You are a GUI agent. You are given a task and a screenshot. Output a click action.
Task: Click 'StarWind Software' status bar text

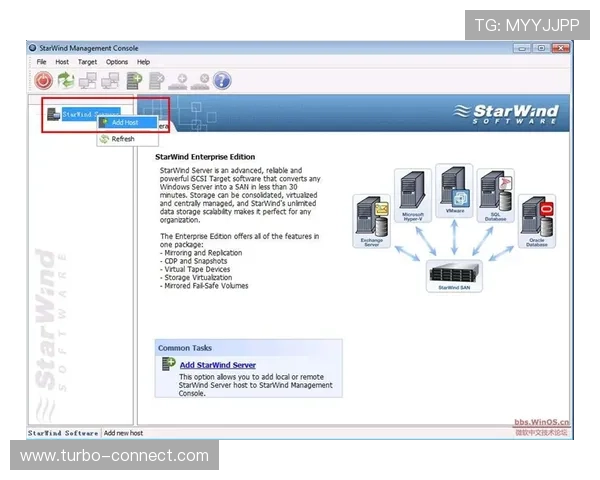pyautogui.click(x=63, y=433)
